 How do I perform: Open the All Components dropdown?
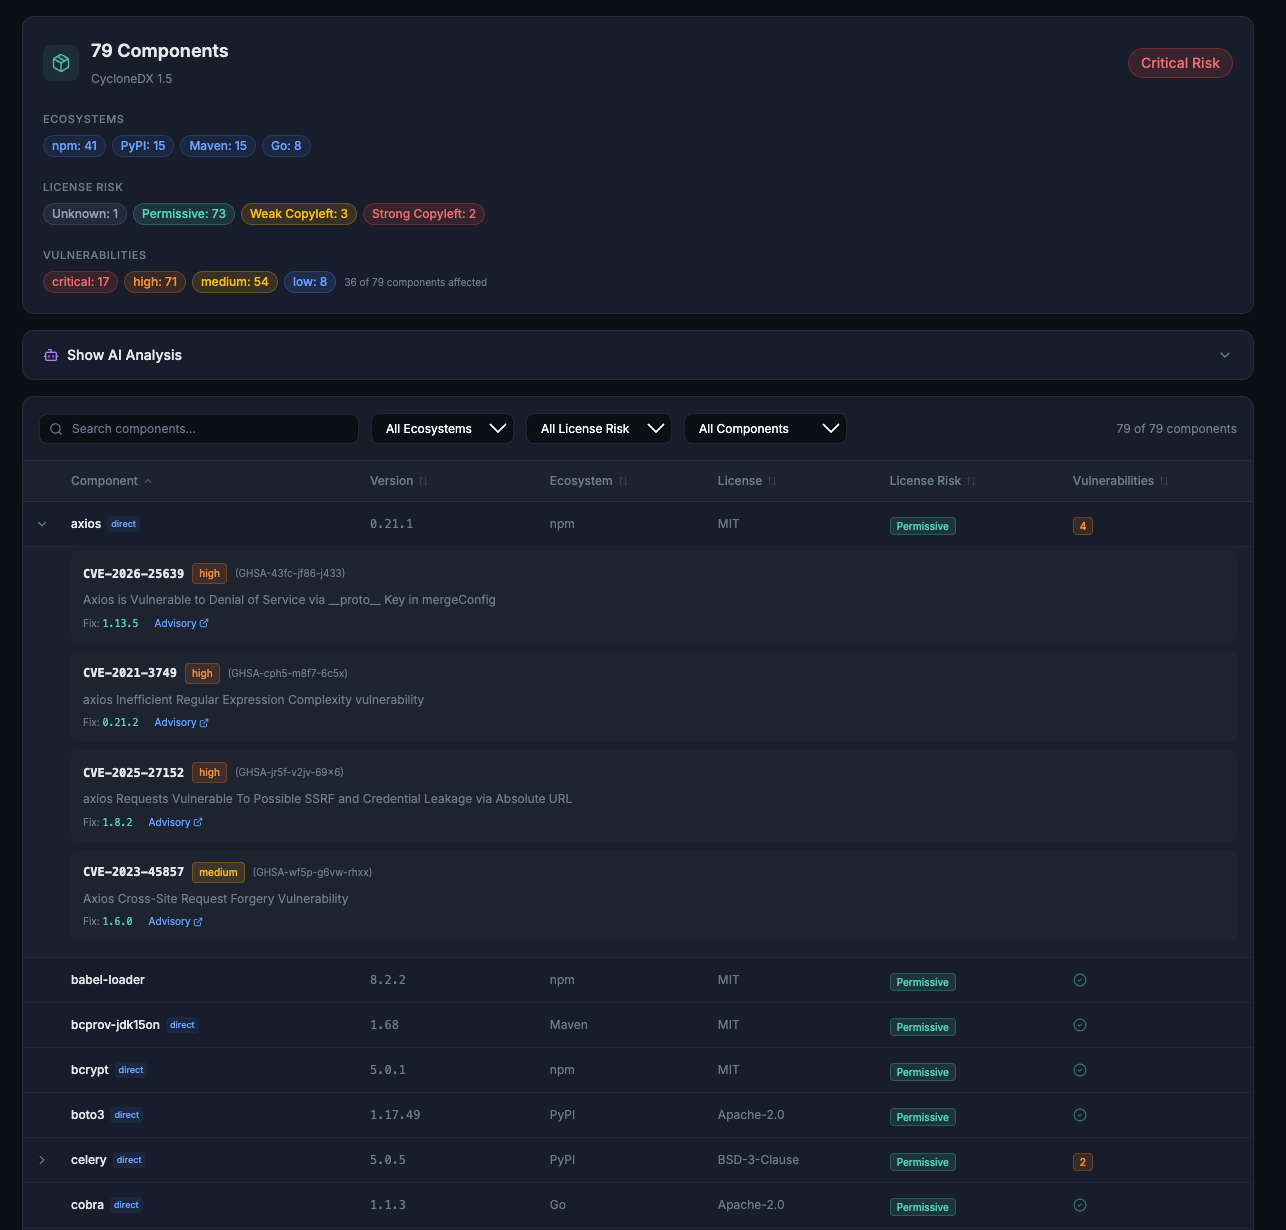(765, 428)
